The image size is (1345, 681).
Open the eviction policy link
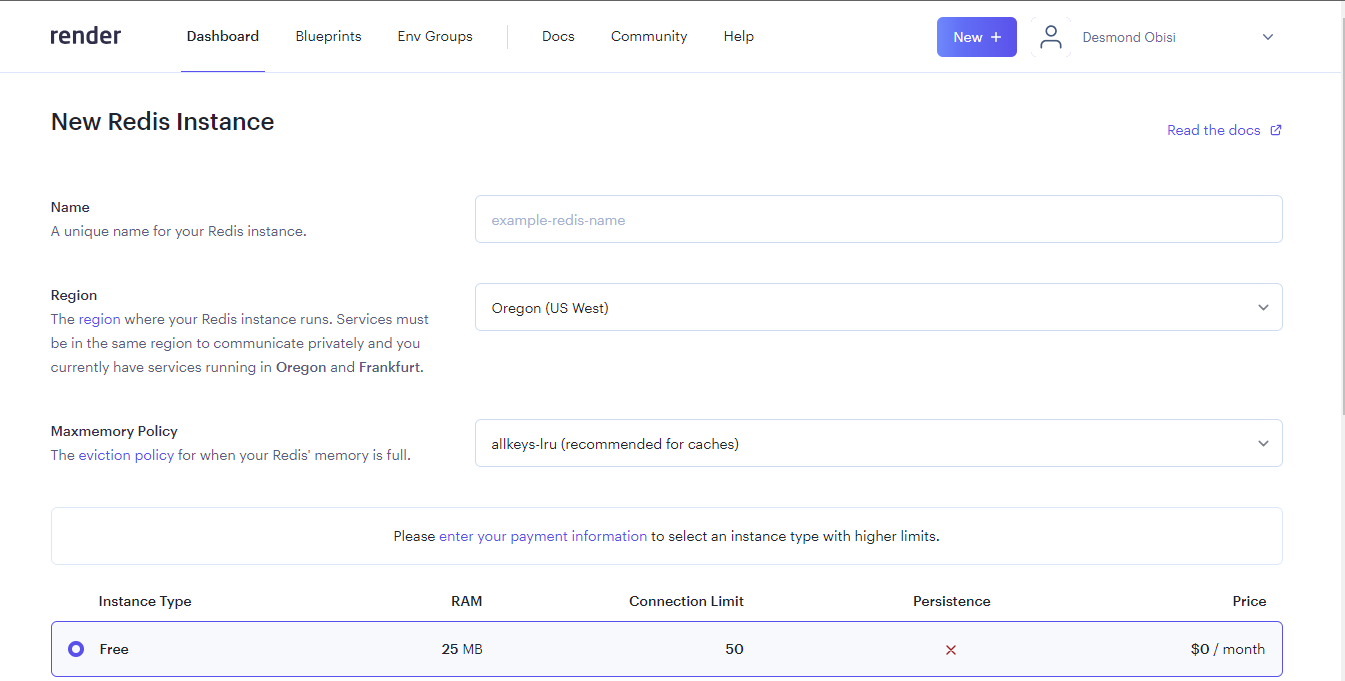pyautogui.click(x=126, y=455)
